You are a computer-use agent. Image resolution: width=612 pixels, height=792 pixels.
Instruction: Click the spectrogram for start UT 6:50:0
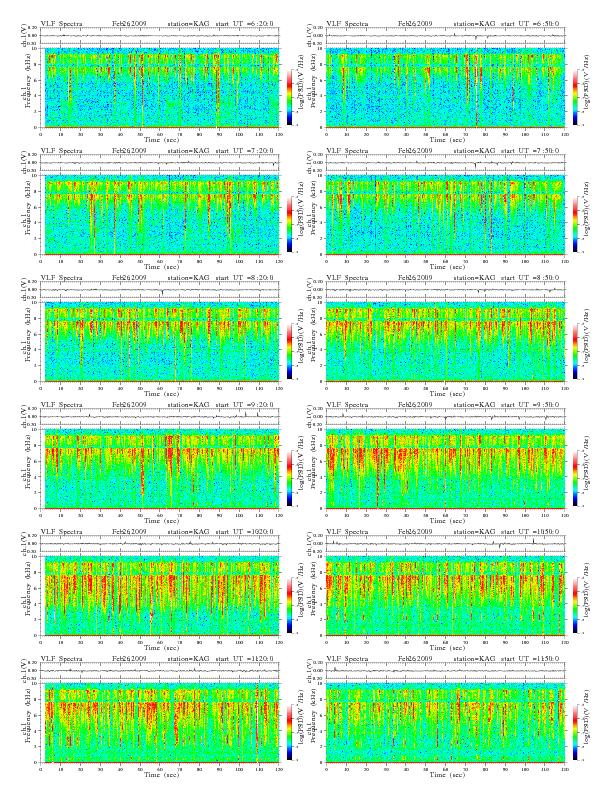click(445, 87)
